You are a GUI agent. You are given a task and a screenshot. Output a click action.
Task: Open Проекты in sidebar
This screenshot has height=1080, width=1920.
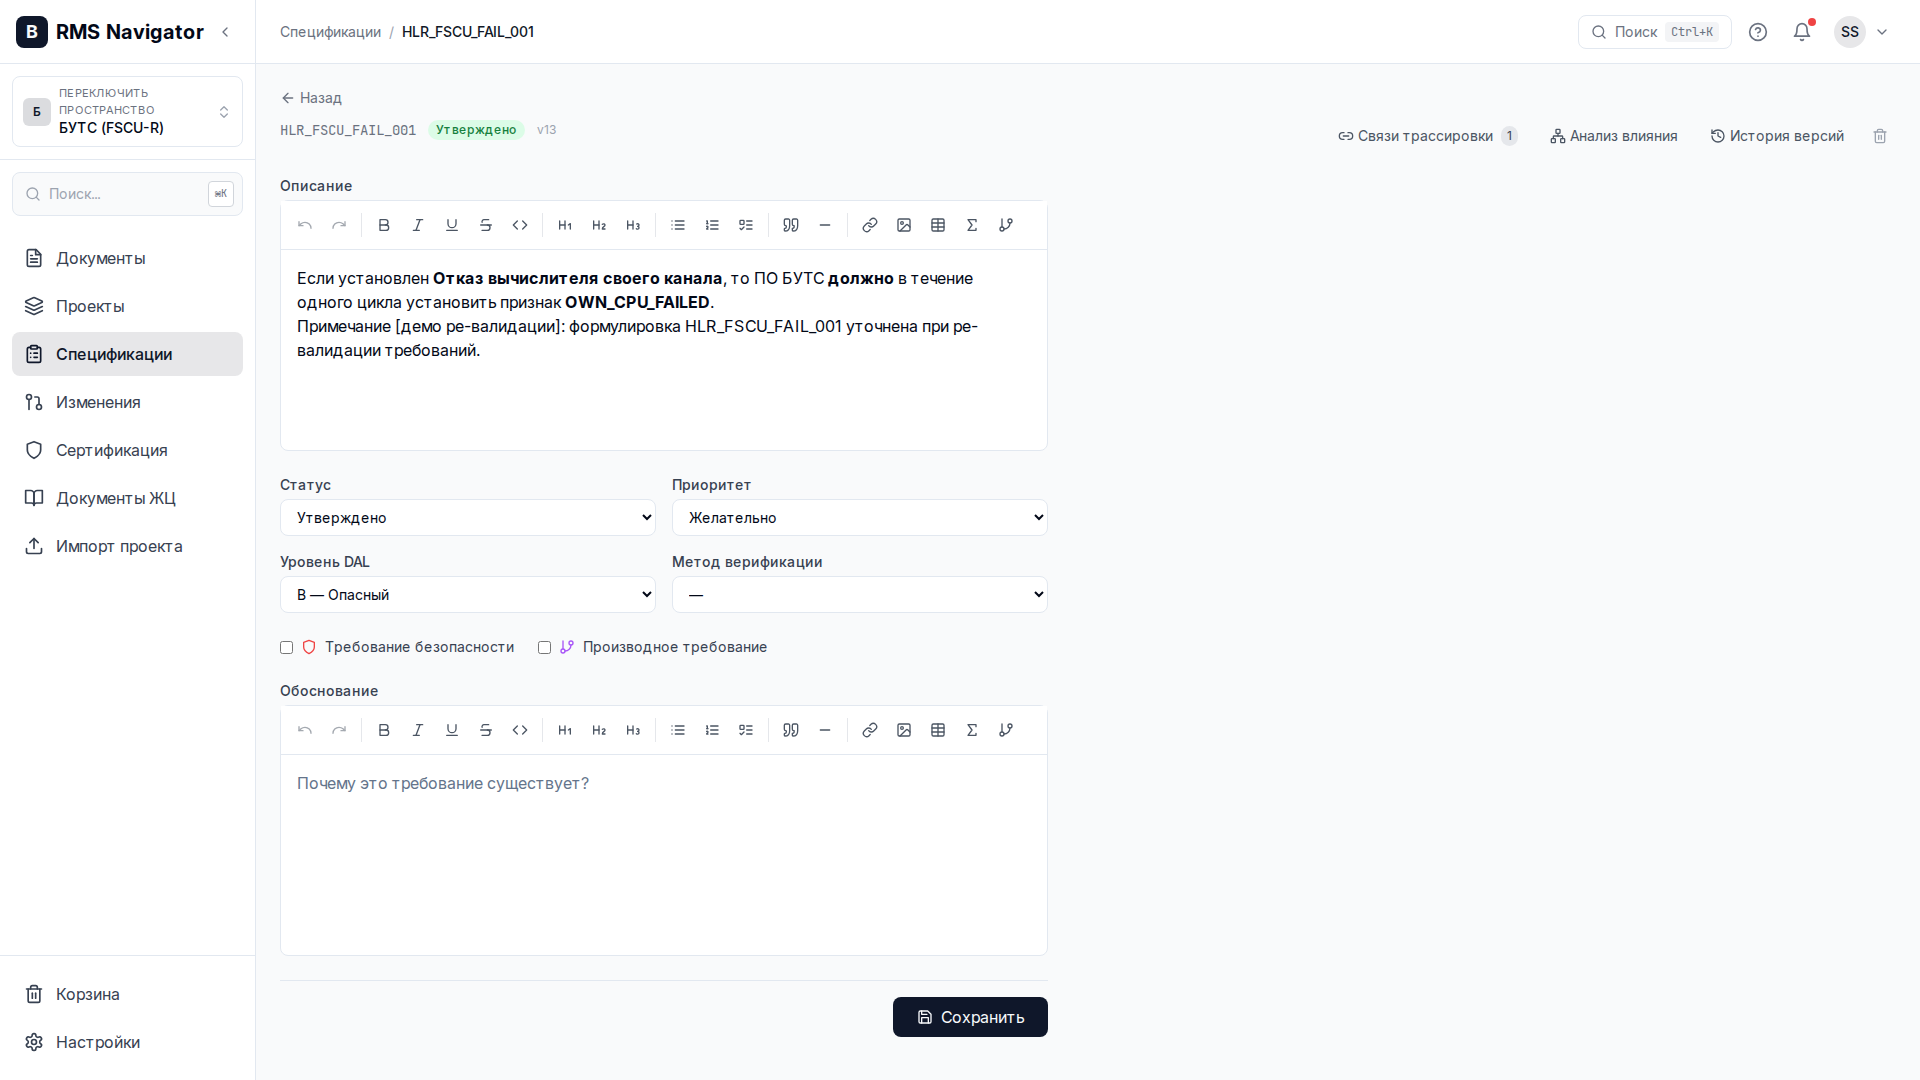tap(127, 306)
